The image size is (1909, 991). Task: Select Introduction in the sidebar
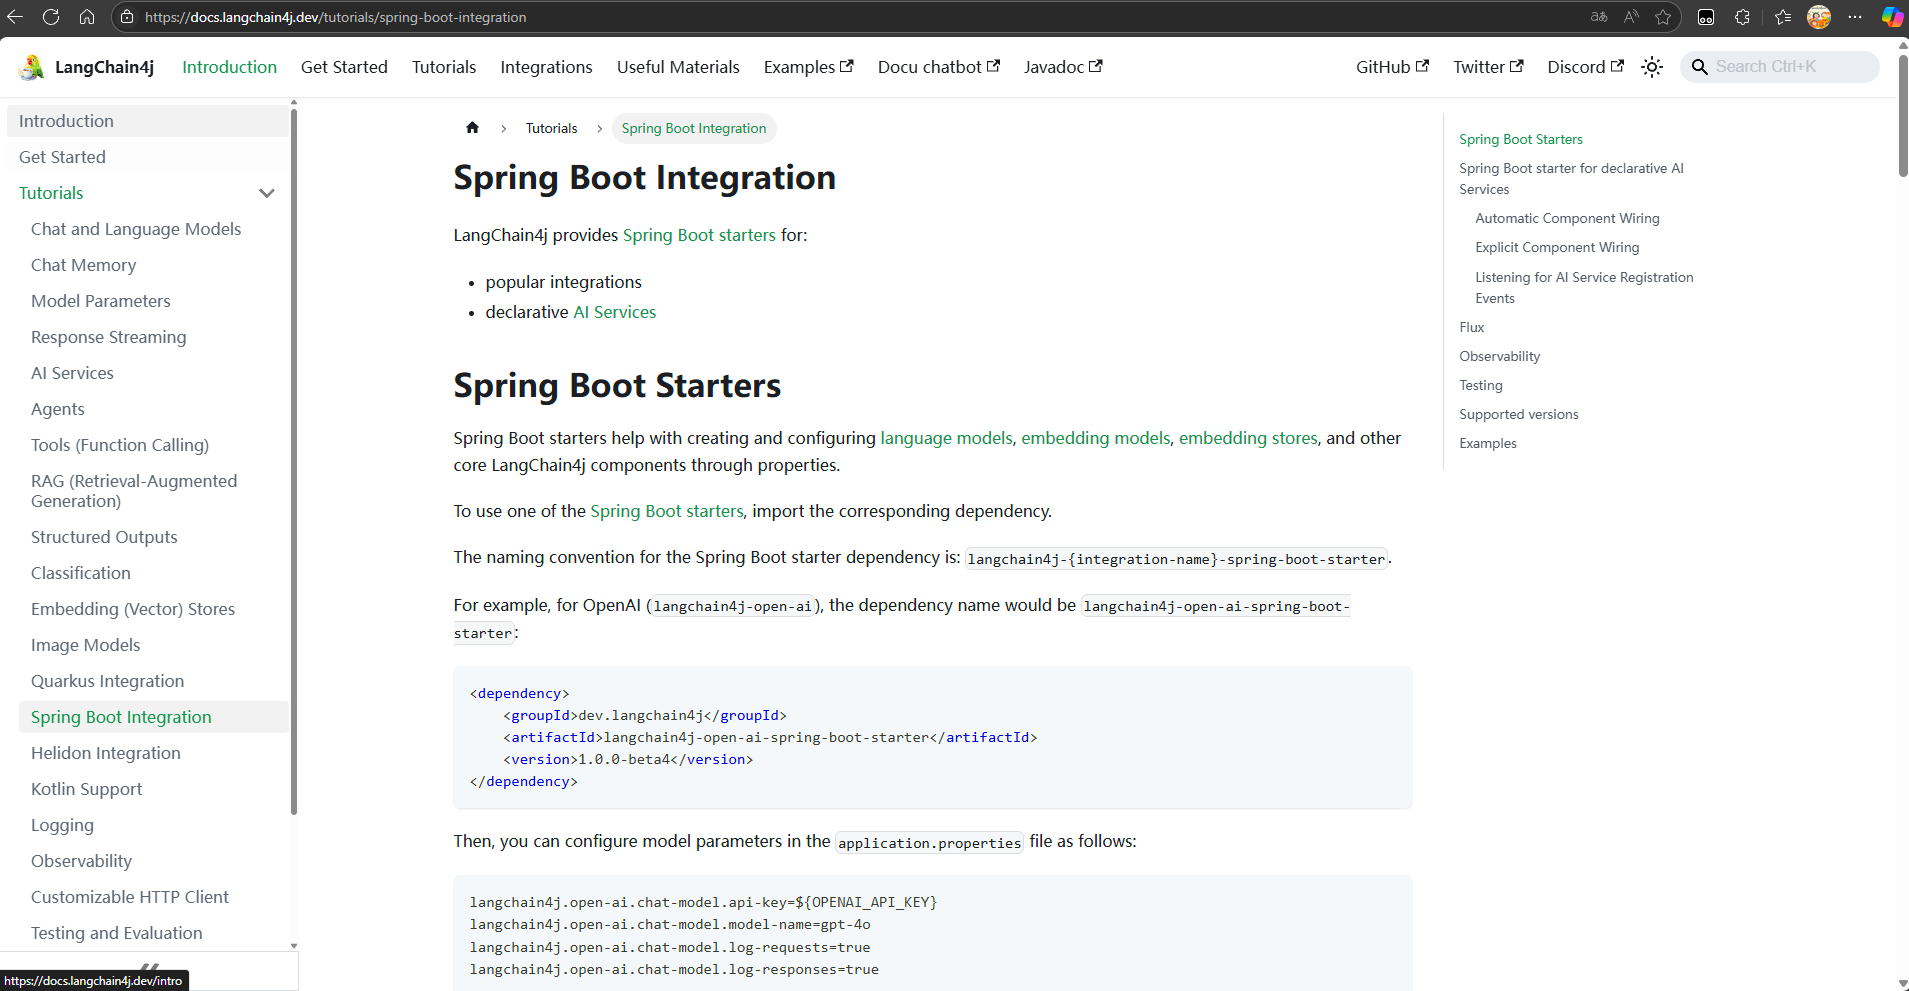click(x=148, y=121)
